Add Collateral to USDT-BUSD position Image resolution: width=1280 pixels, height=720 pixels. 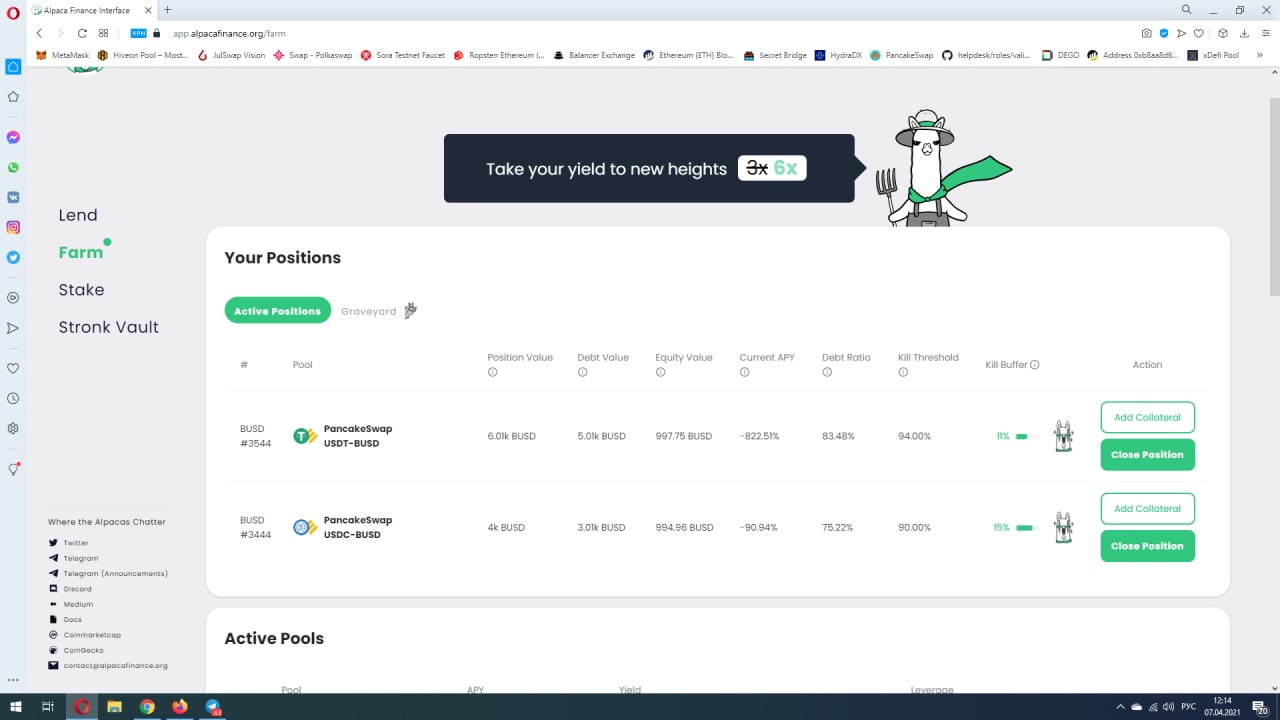[1147, 417]
